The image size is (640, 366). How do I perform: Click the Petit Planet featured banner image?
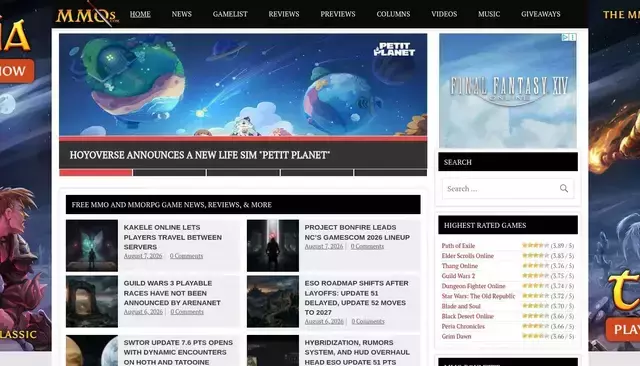pyautogui.click(x=243, y=84)
